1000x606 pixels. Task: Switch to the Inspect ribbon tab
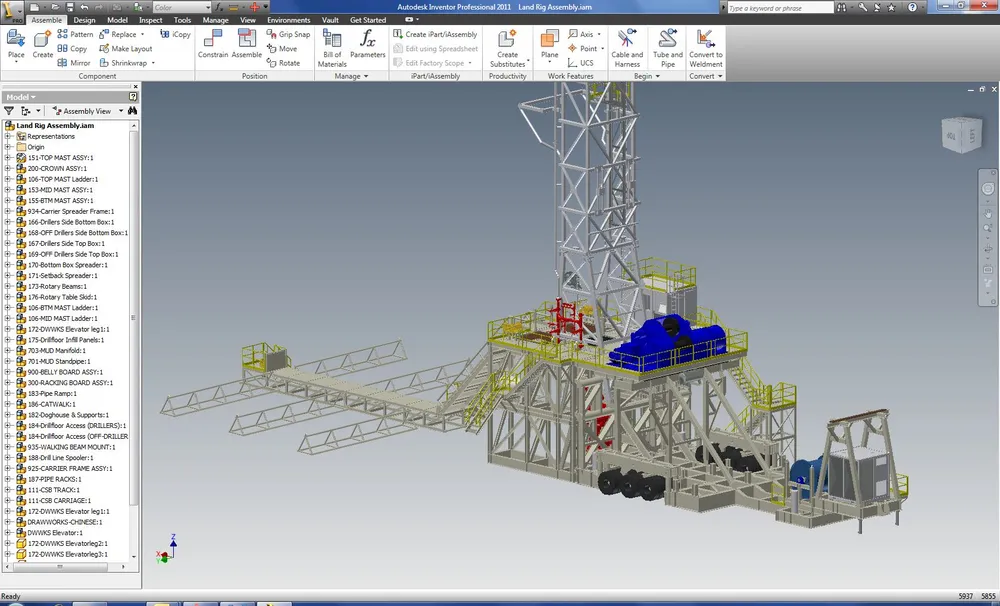(x=151, y=20)
